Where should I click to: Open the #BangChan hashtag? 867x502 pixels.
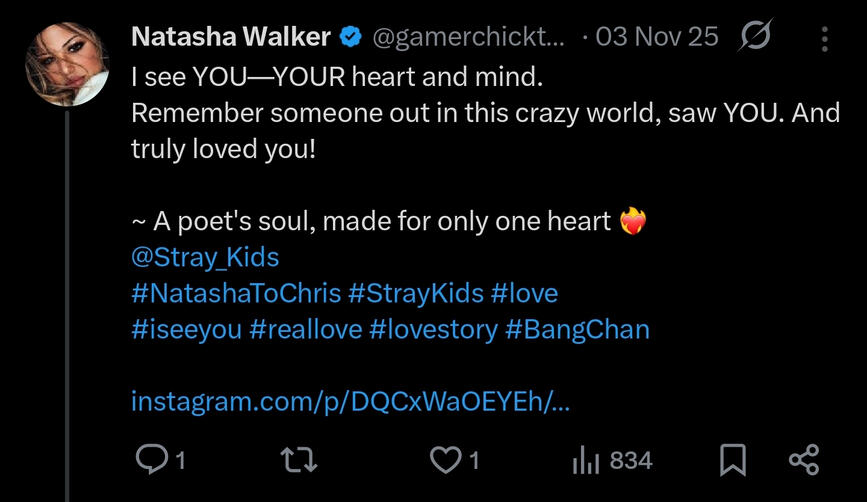click(x=577, y=330)
